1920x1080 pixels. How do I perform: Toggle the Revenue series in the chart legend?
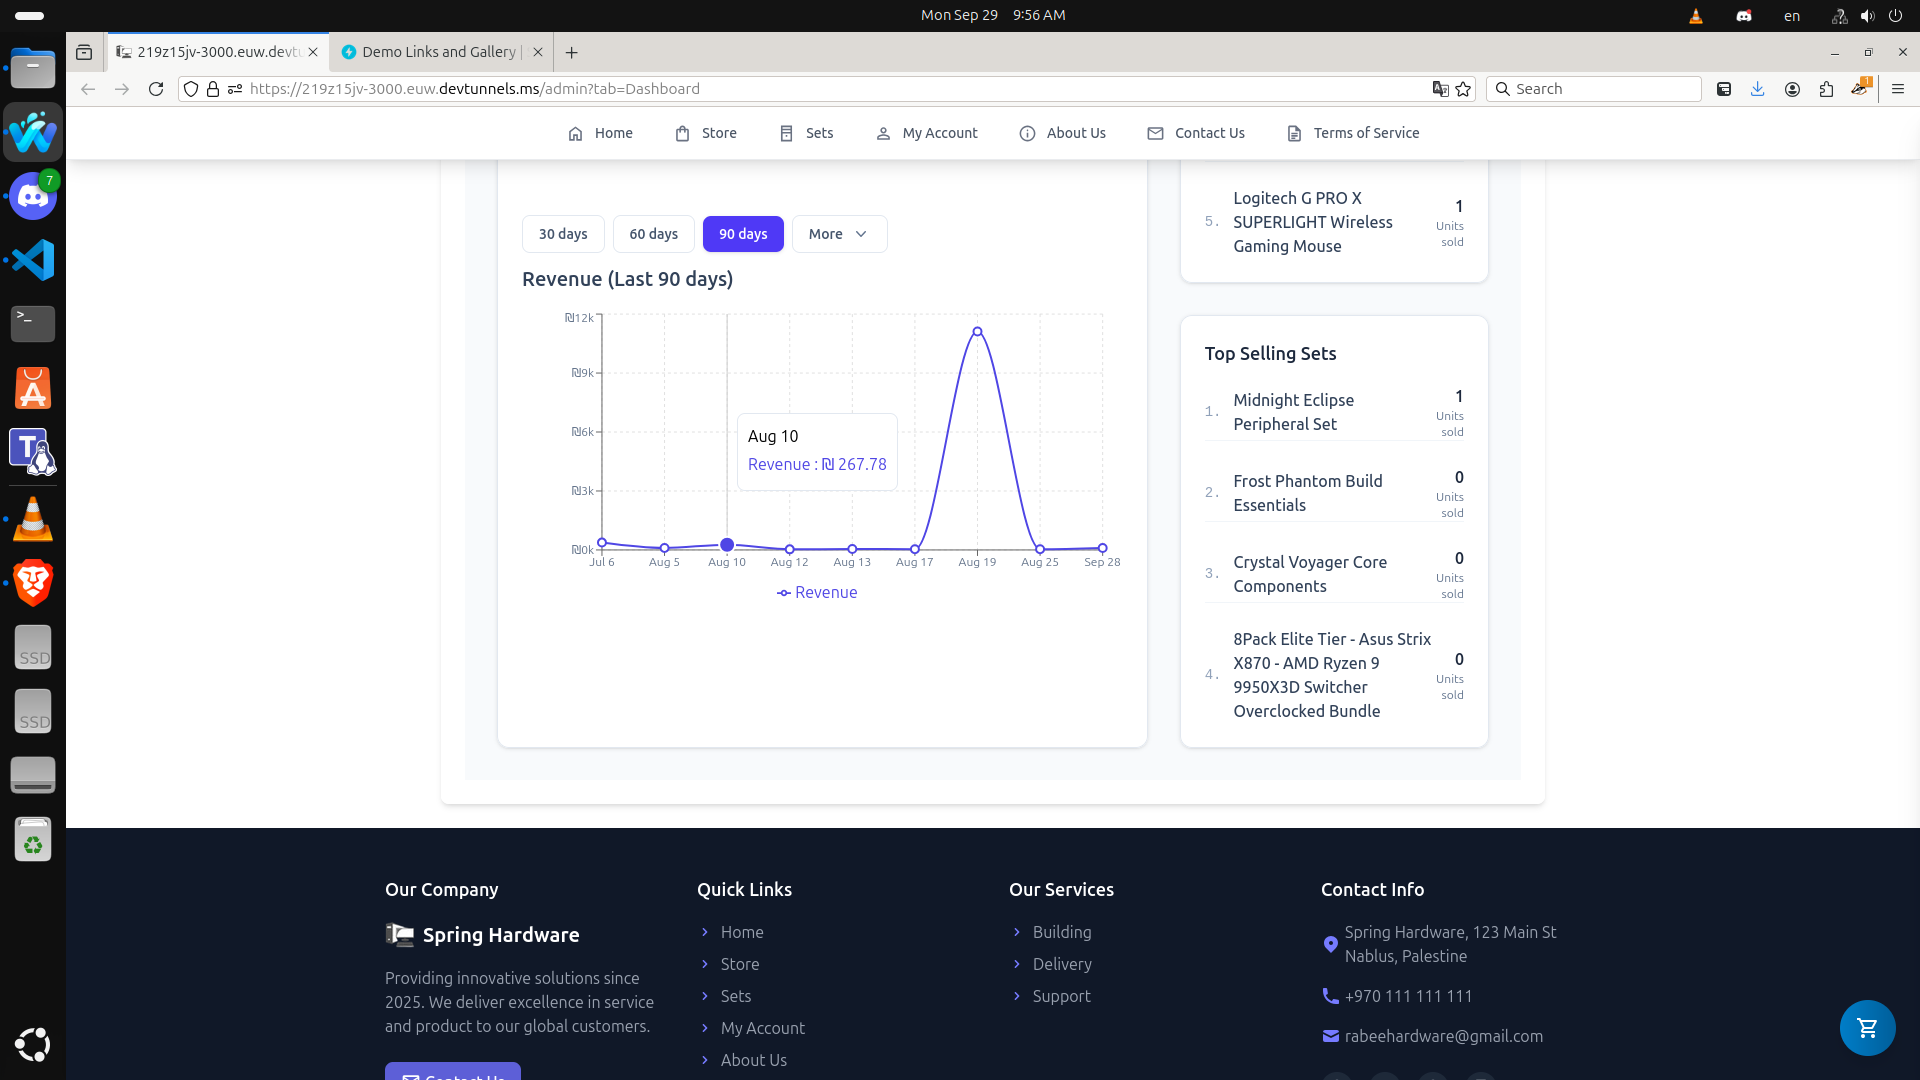click(x=817, y=592)
